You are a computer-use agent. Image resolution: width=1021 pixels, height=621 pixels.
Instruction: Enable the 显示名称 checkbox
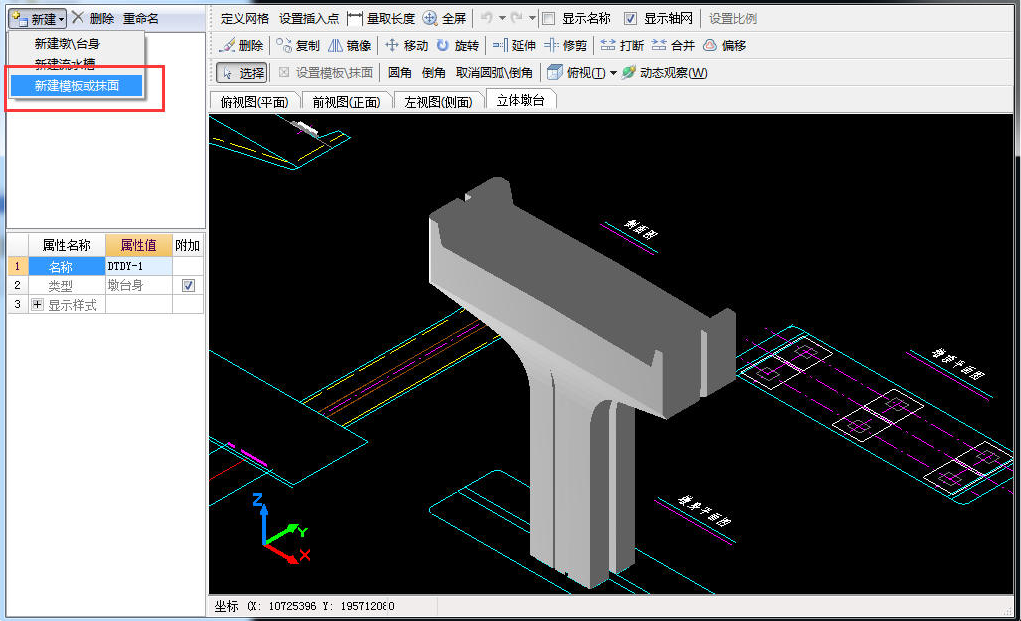coord(548,18)
